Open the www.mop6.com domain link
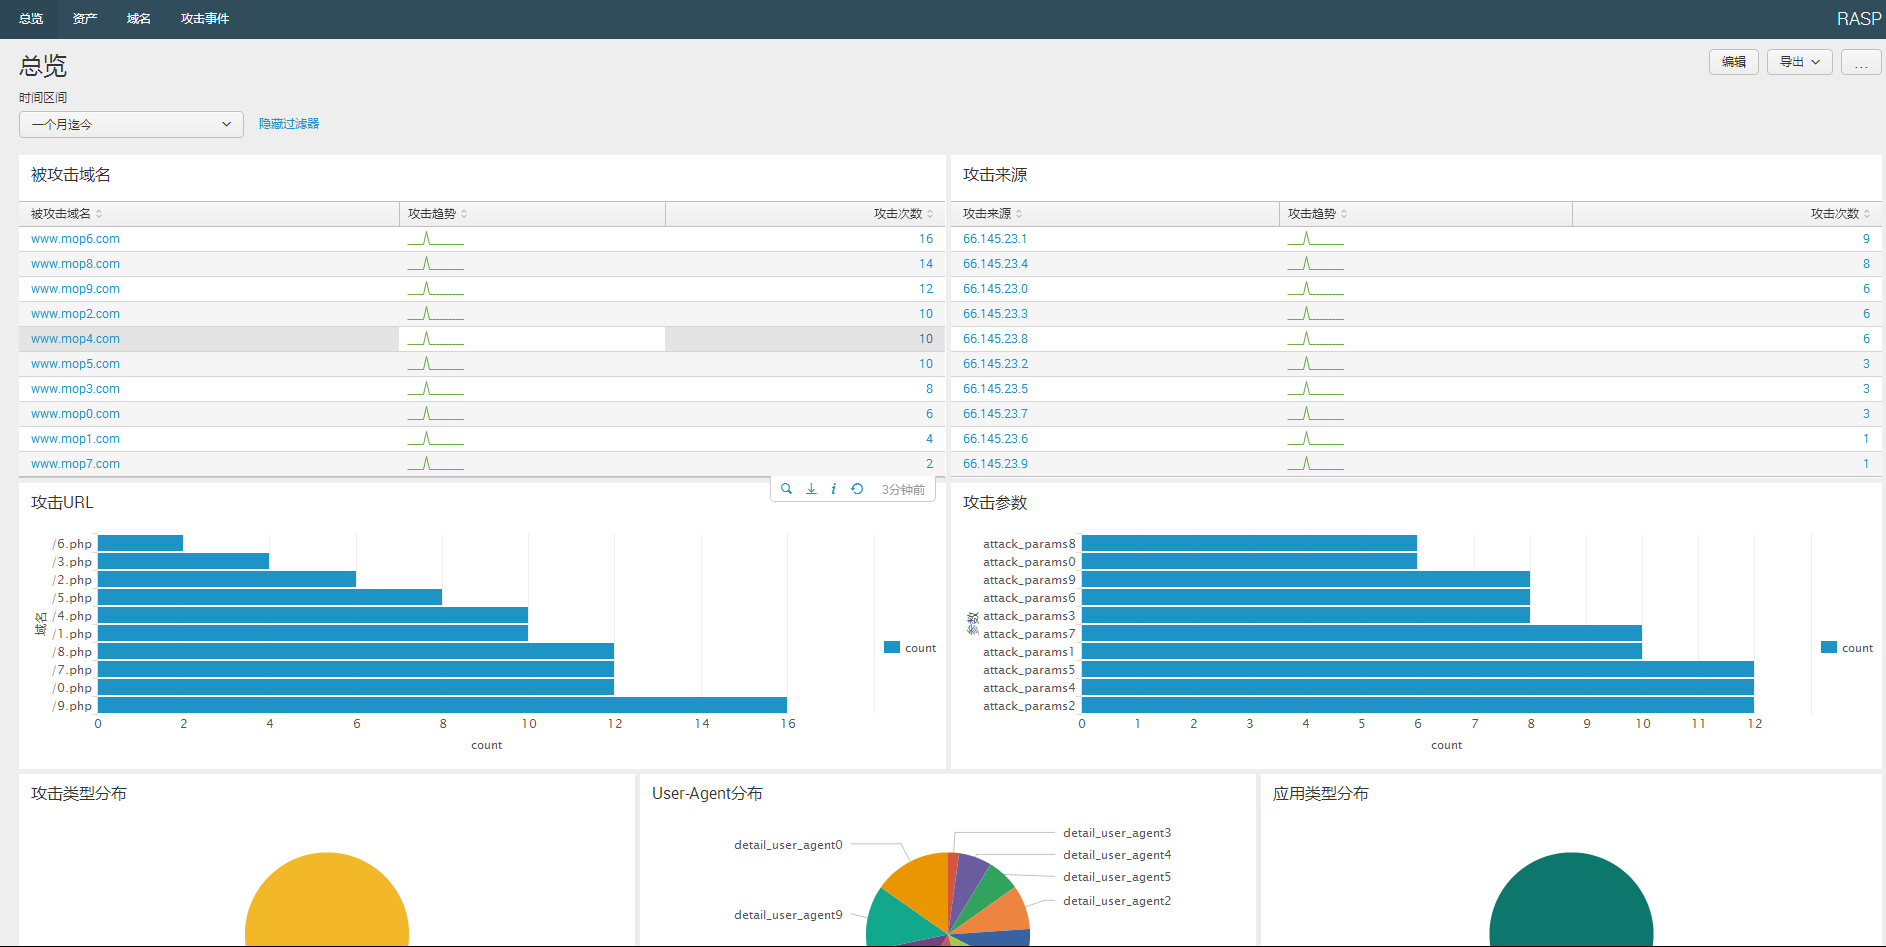The width and height of the screenshot is (1886, 947). (75, 238)
